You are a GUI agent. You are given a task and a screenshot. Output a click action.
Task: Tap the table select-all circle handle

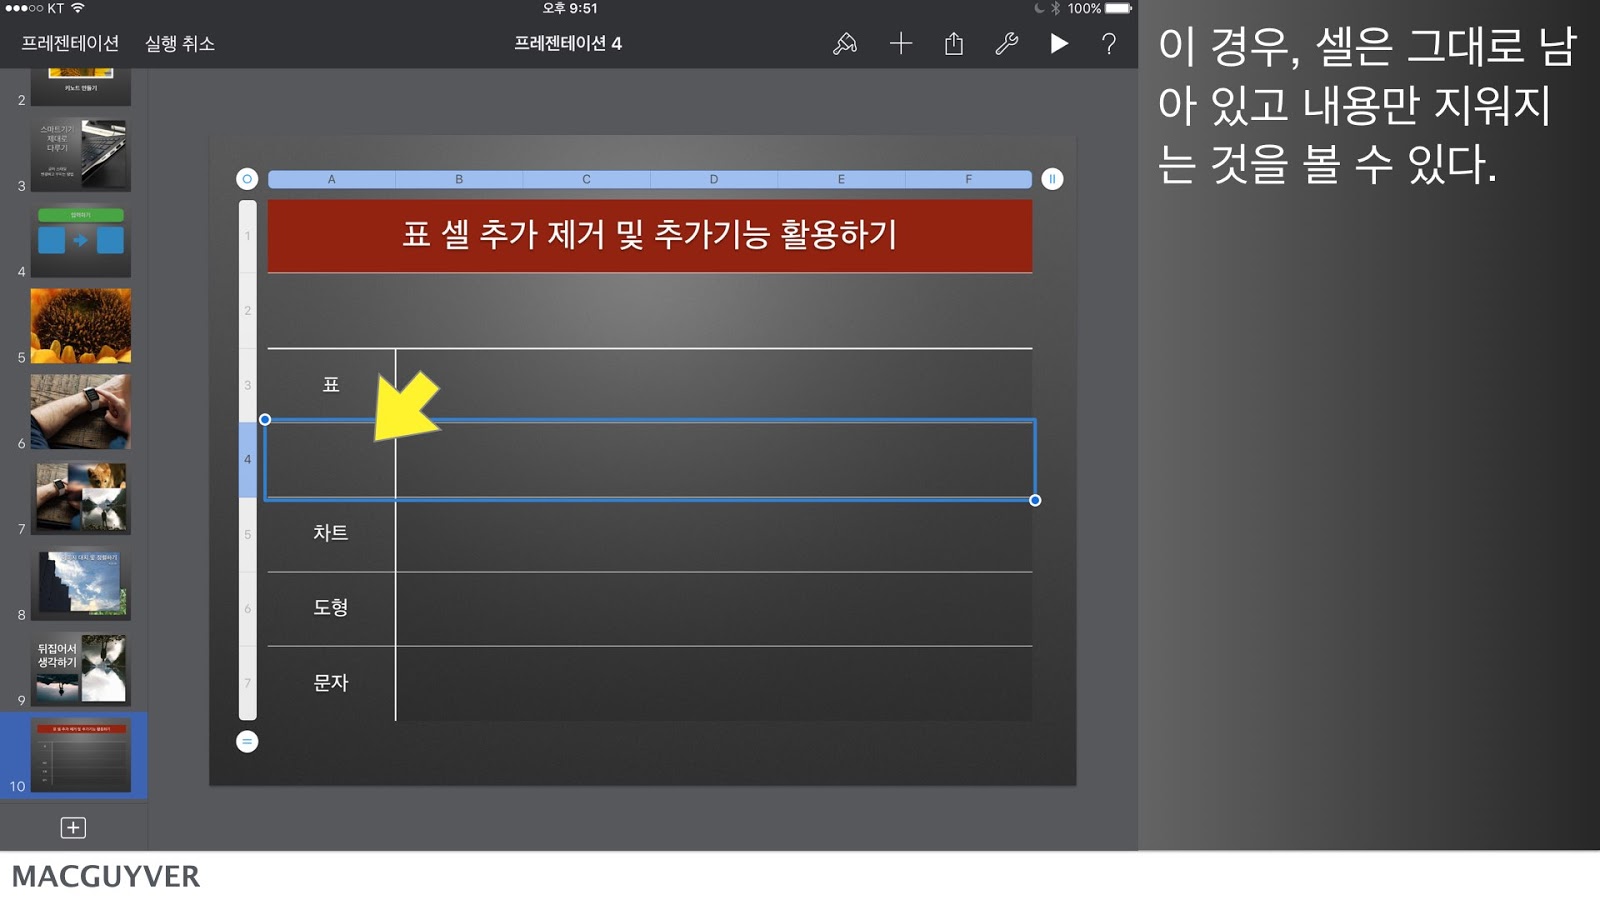(247, 179)
